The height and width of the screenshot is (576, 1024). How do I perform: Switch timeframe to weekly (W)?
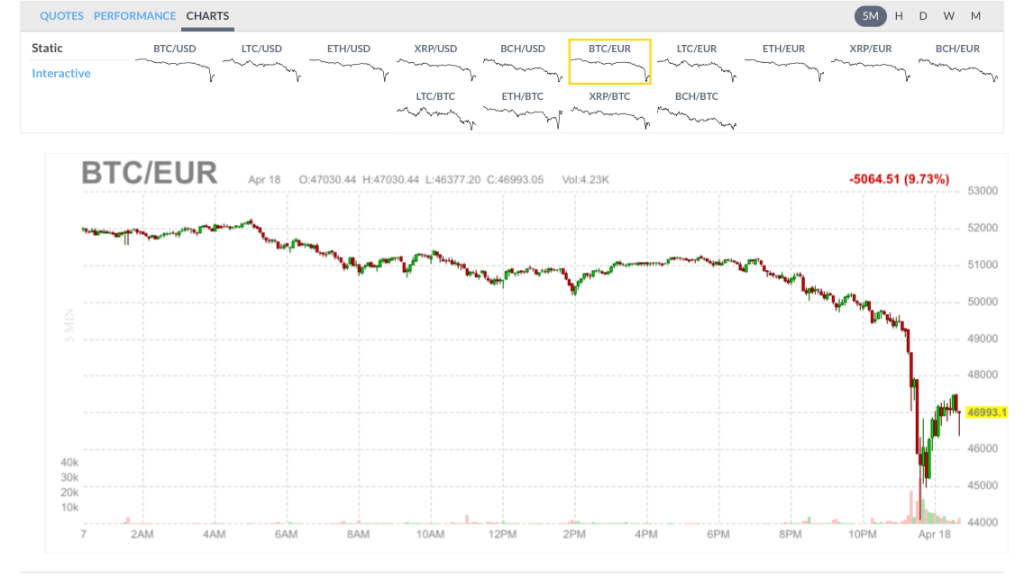pyautogui.click(x=949, y=16)
